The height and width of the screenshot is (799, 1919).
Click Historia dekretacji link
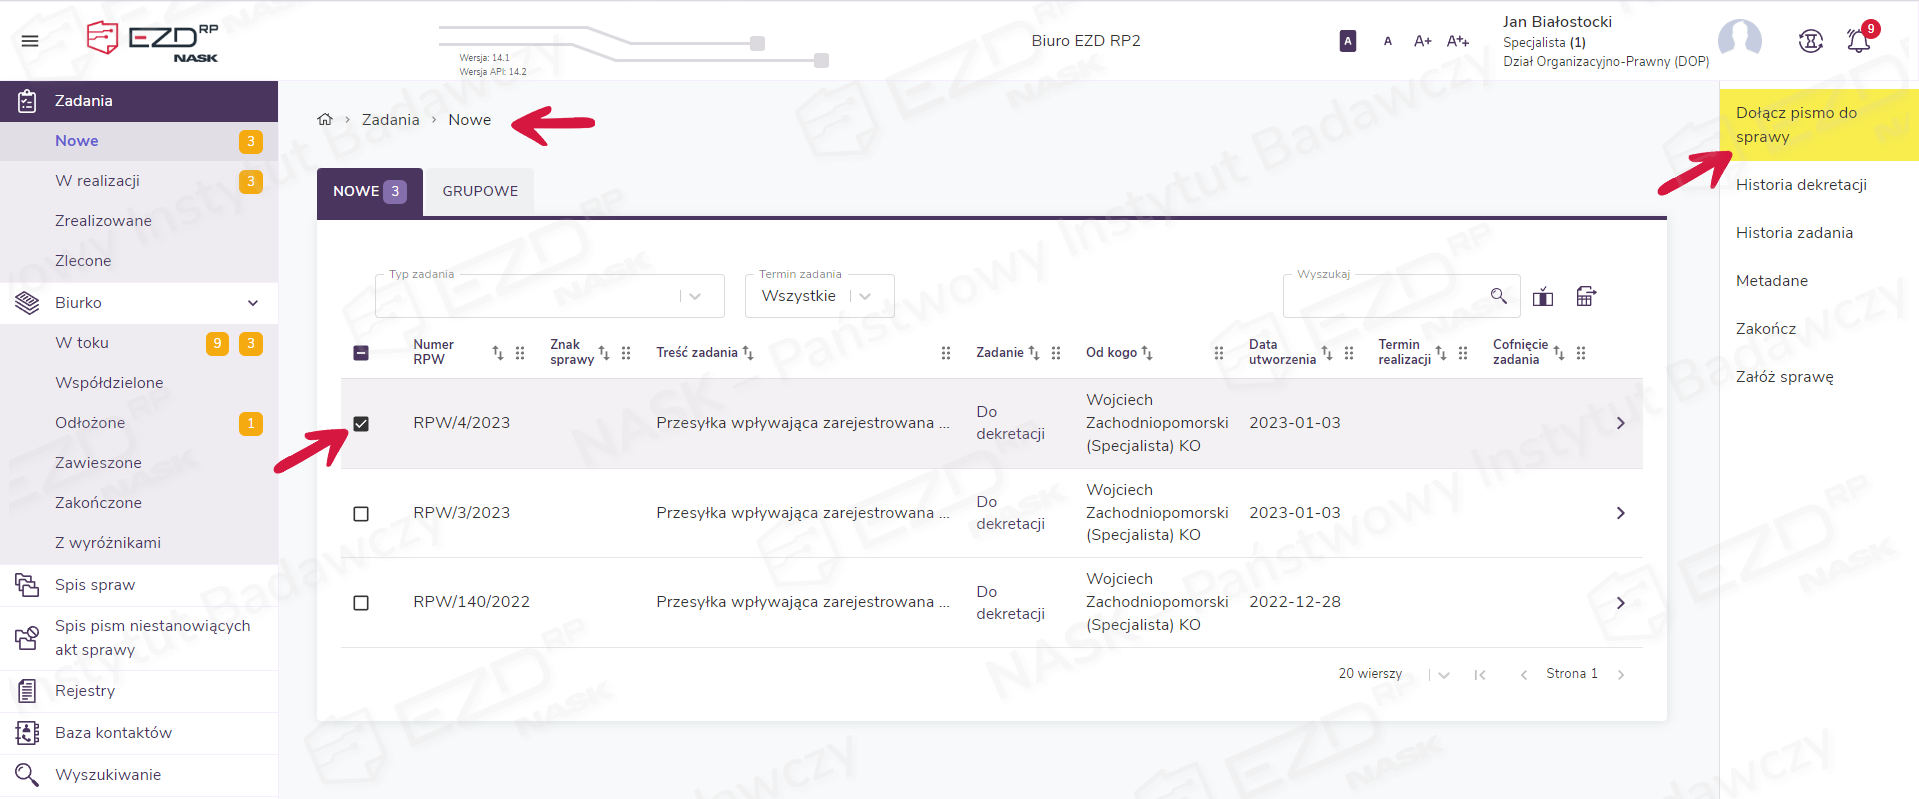pyautogui.click(x=1801, y=185)
